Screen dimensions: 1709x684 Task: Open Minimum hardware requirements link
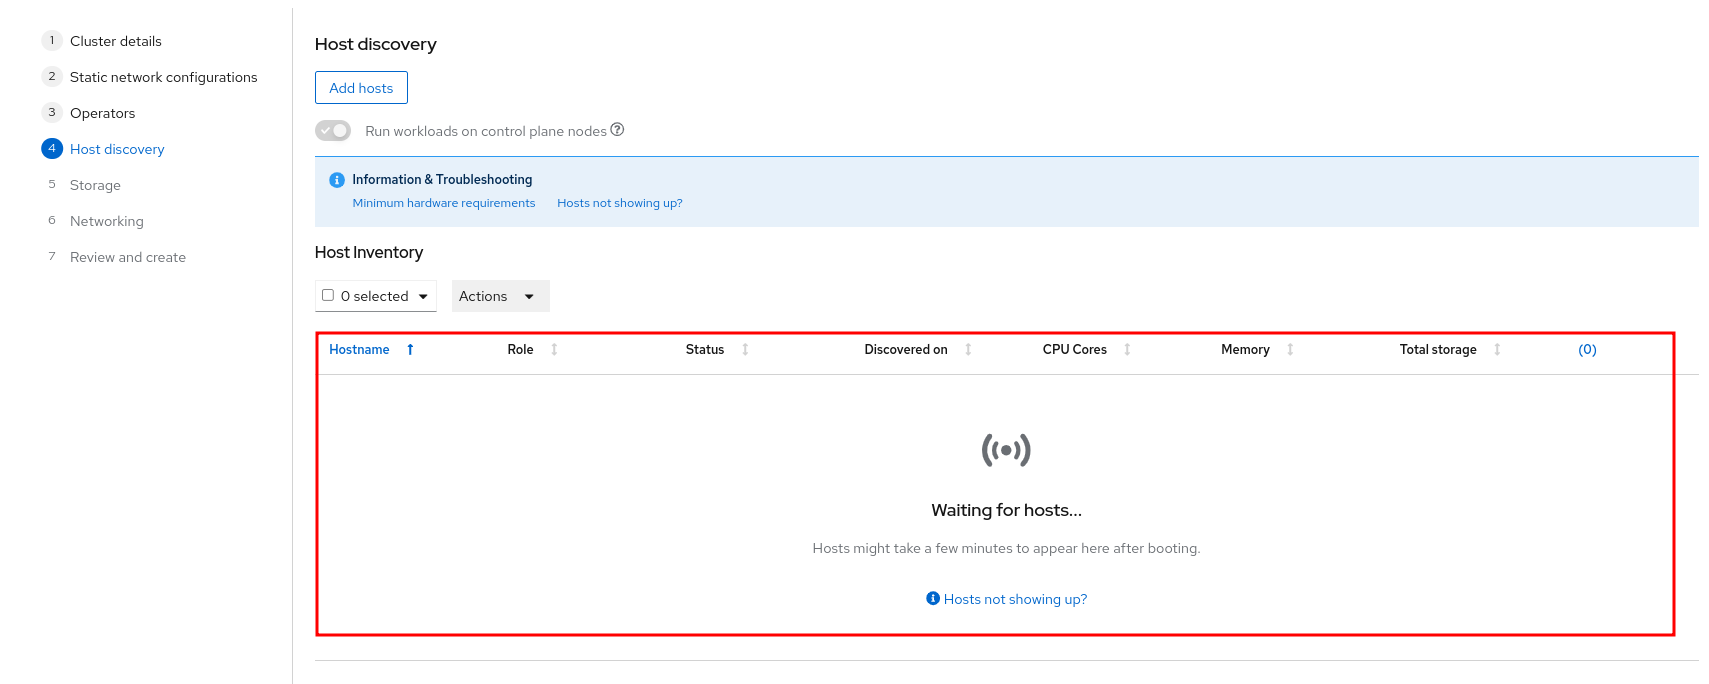point(444,203)
